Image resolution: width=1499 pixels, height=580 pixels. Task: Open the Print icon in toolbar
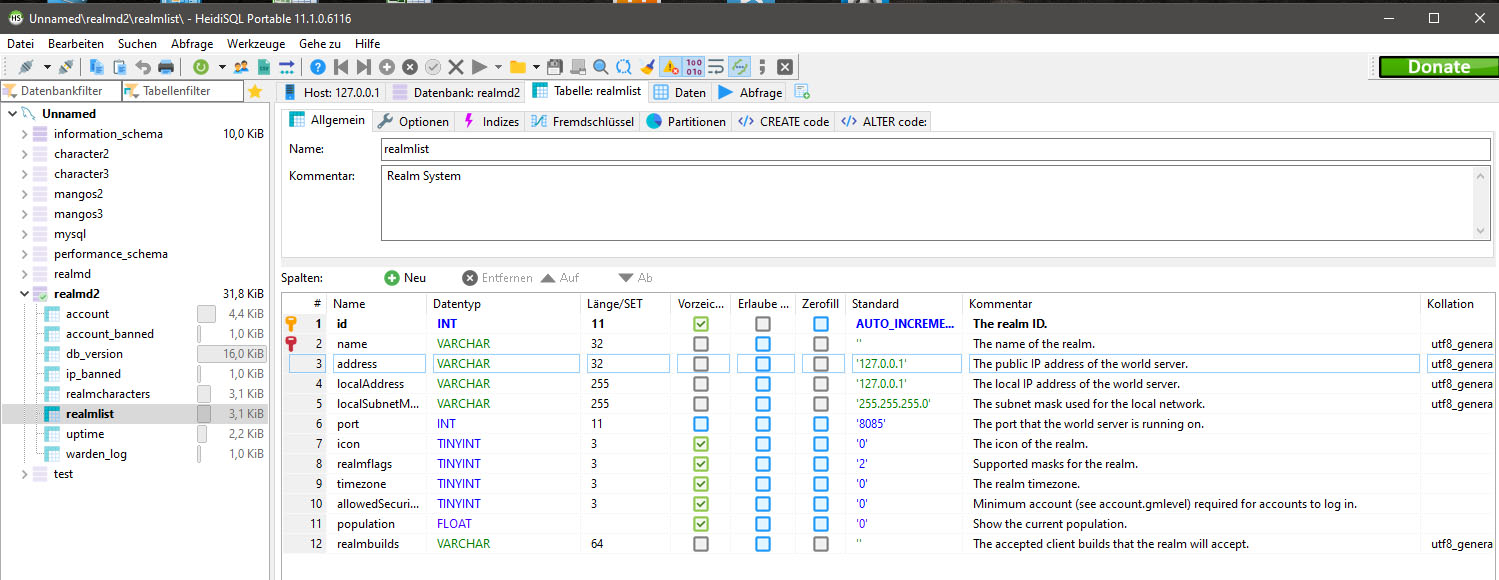click(x=166, y=67)
